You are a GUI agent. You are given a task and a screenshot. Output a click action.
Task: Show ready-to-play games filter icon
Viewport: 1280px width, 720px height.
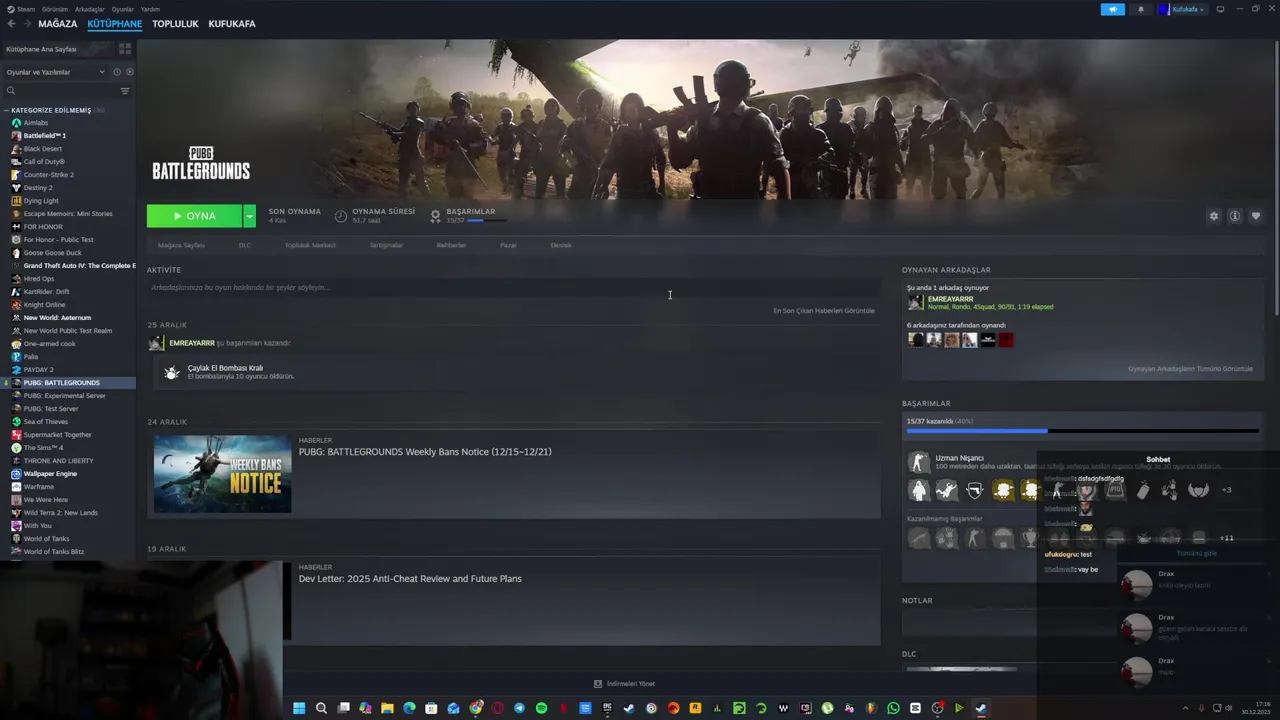coord(129,72)
